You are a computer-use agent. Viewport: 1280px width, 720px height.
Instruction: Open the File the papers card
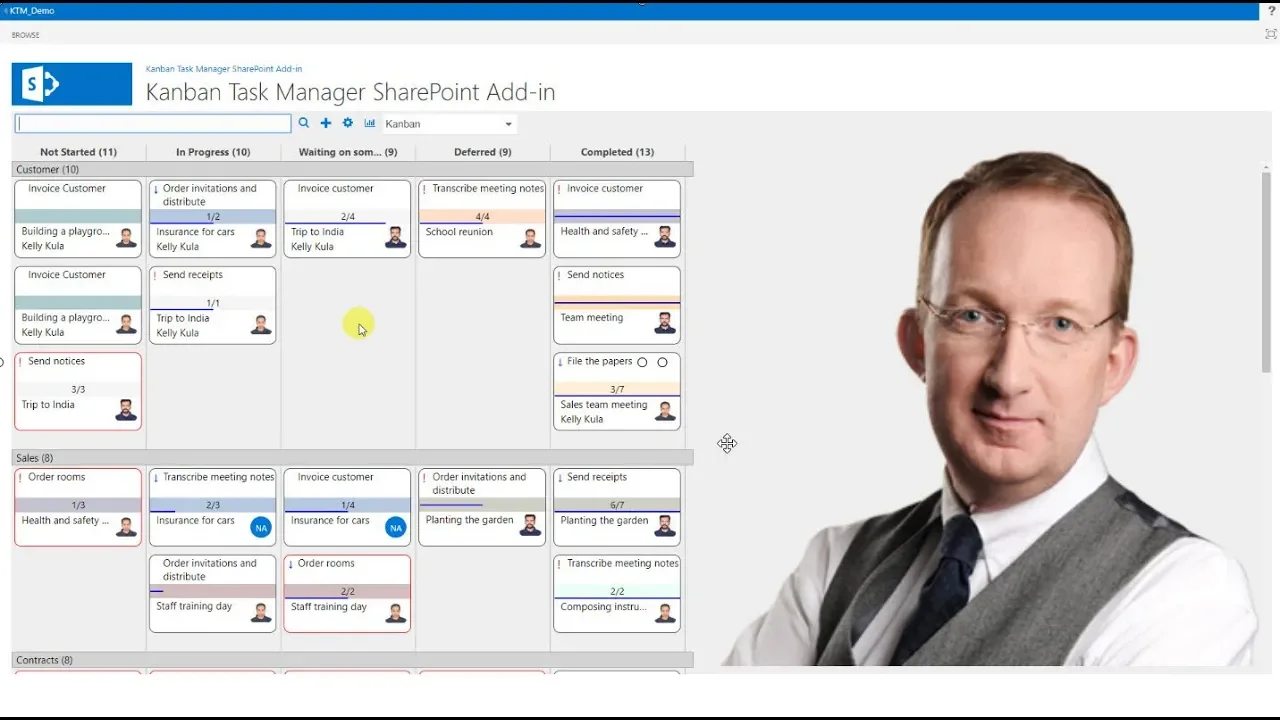617,391
